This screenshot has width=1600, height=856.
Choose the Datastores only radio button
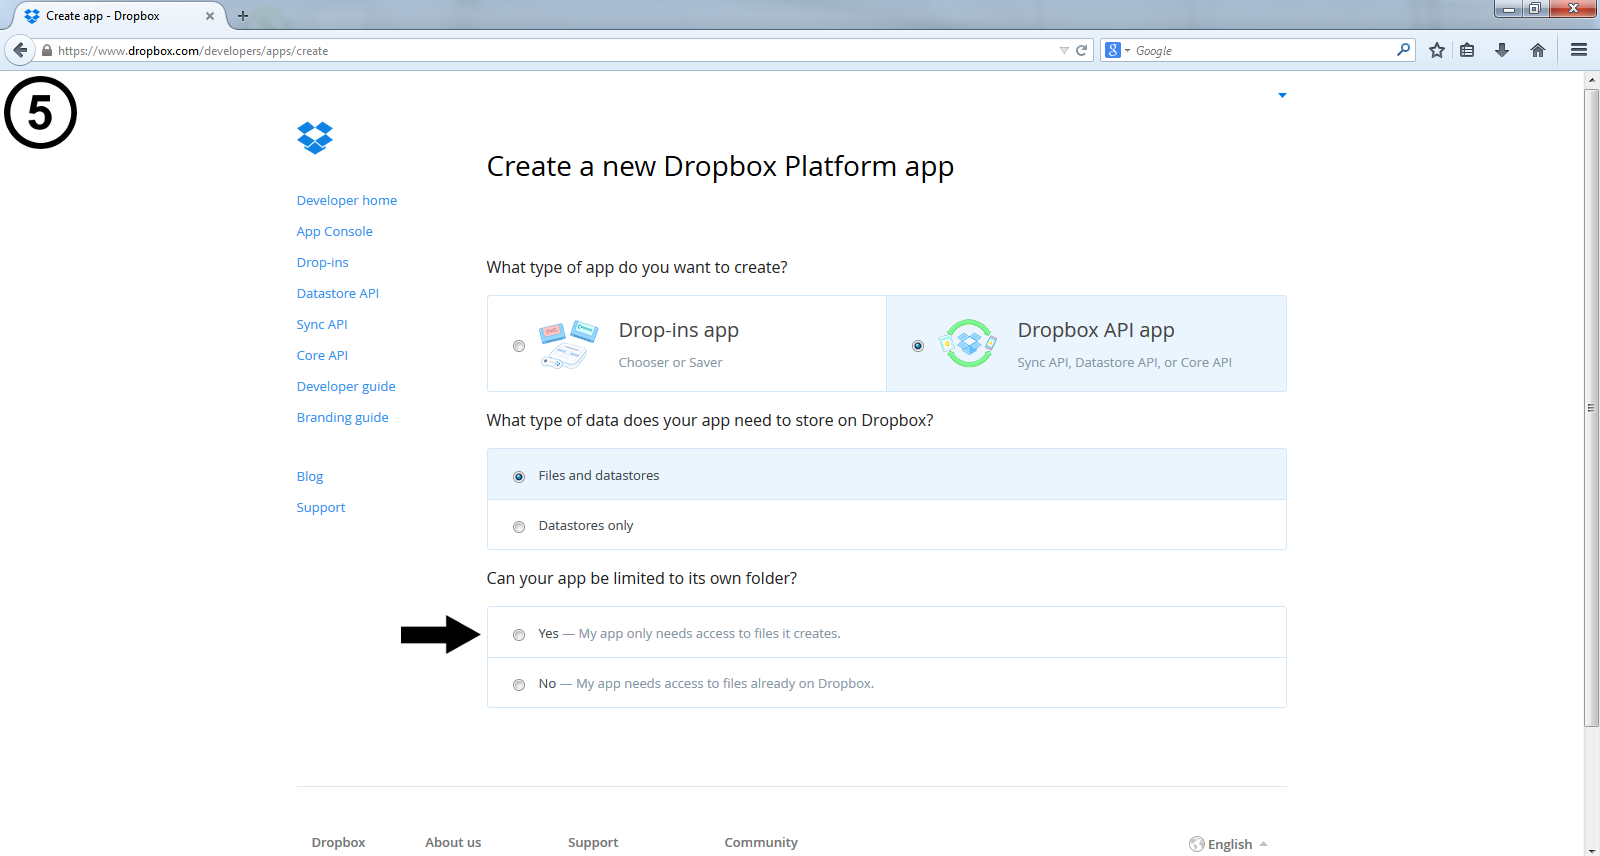pyautogui.click(x=519, y=527)
